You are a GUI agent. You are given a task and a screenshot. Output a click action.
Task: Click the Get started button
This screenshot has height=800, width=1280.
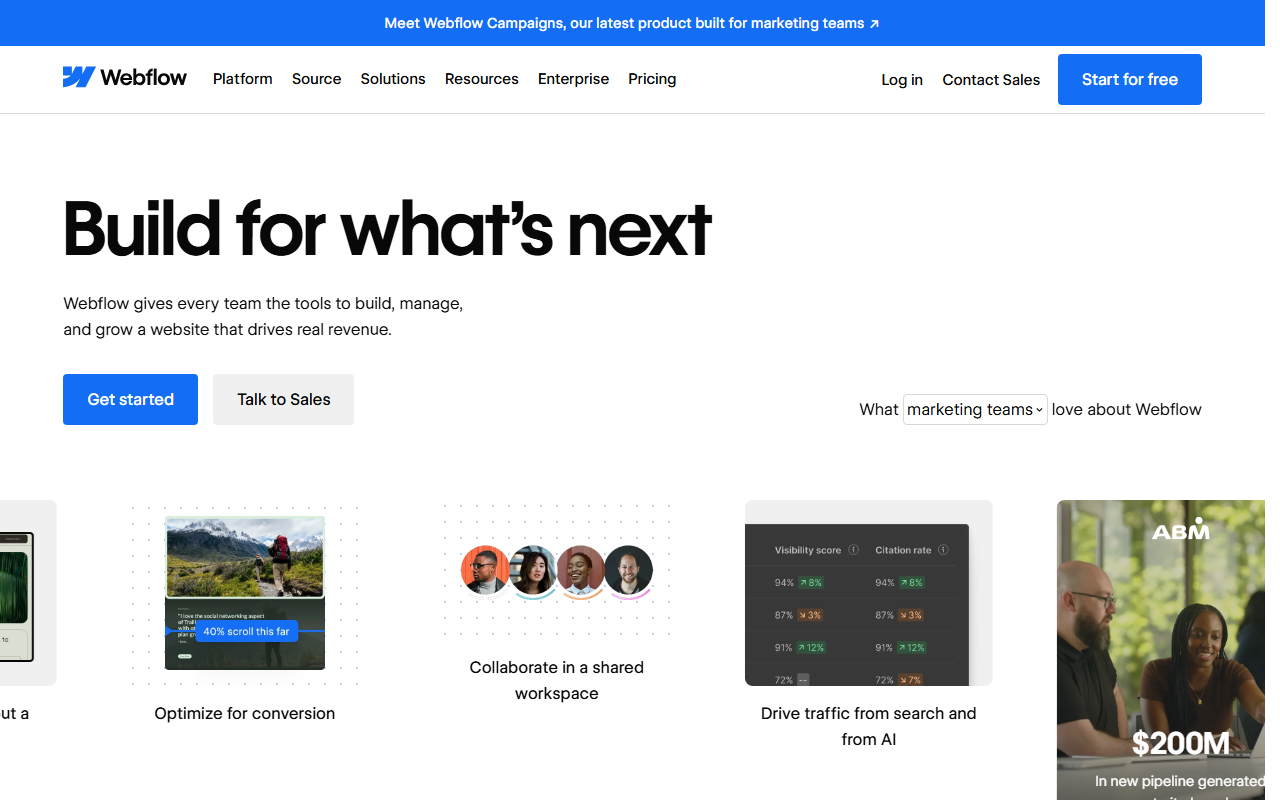[130, 399]
